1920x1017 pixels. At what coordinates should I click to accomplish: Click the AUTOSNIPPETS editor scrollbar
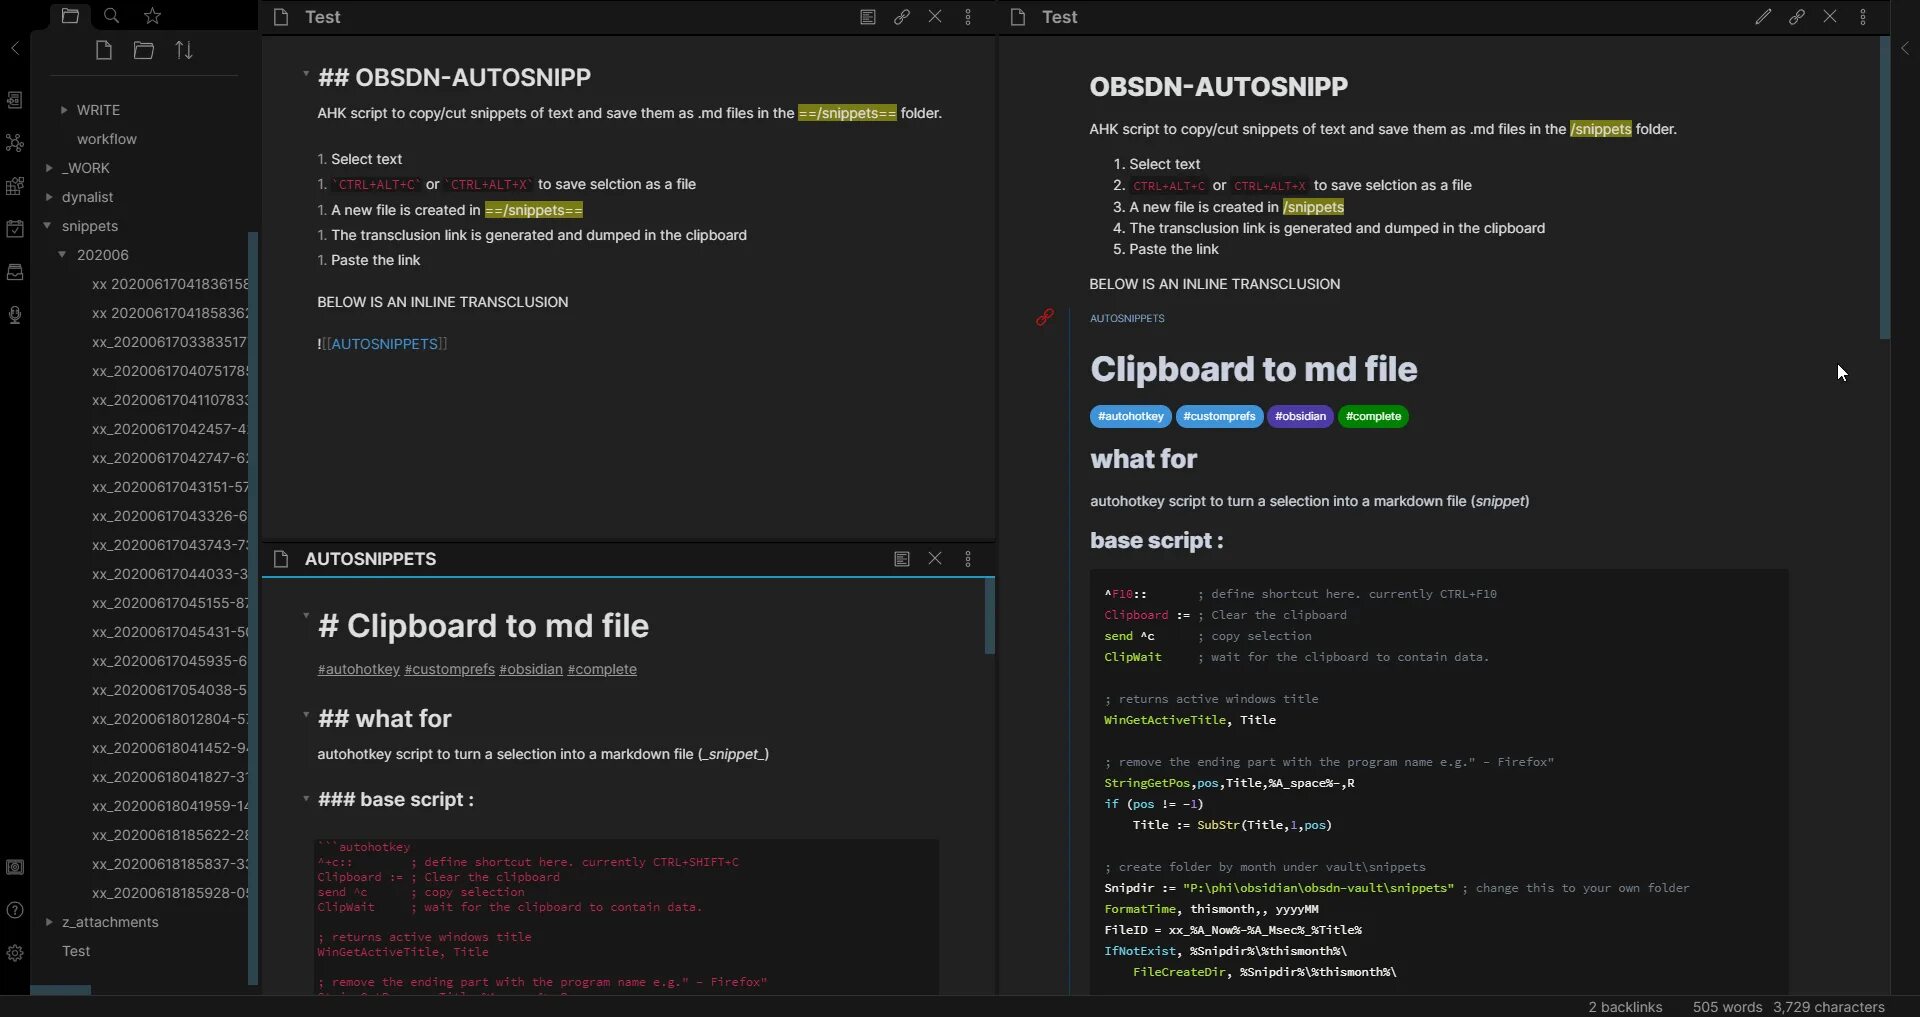click(x=990, y=616)
